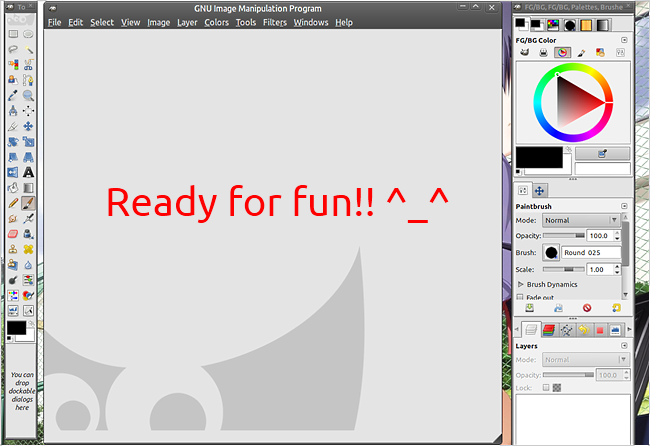Adjust the Paintbrush Opacity slider
Screen dimensions: 650x446
(565, 236)
